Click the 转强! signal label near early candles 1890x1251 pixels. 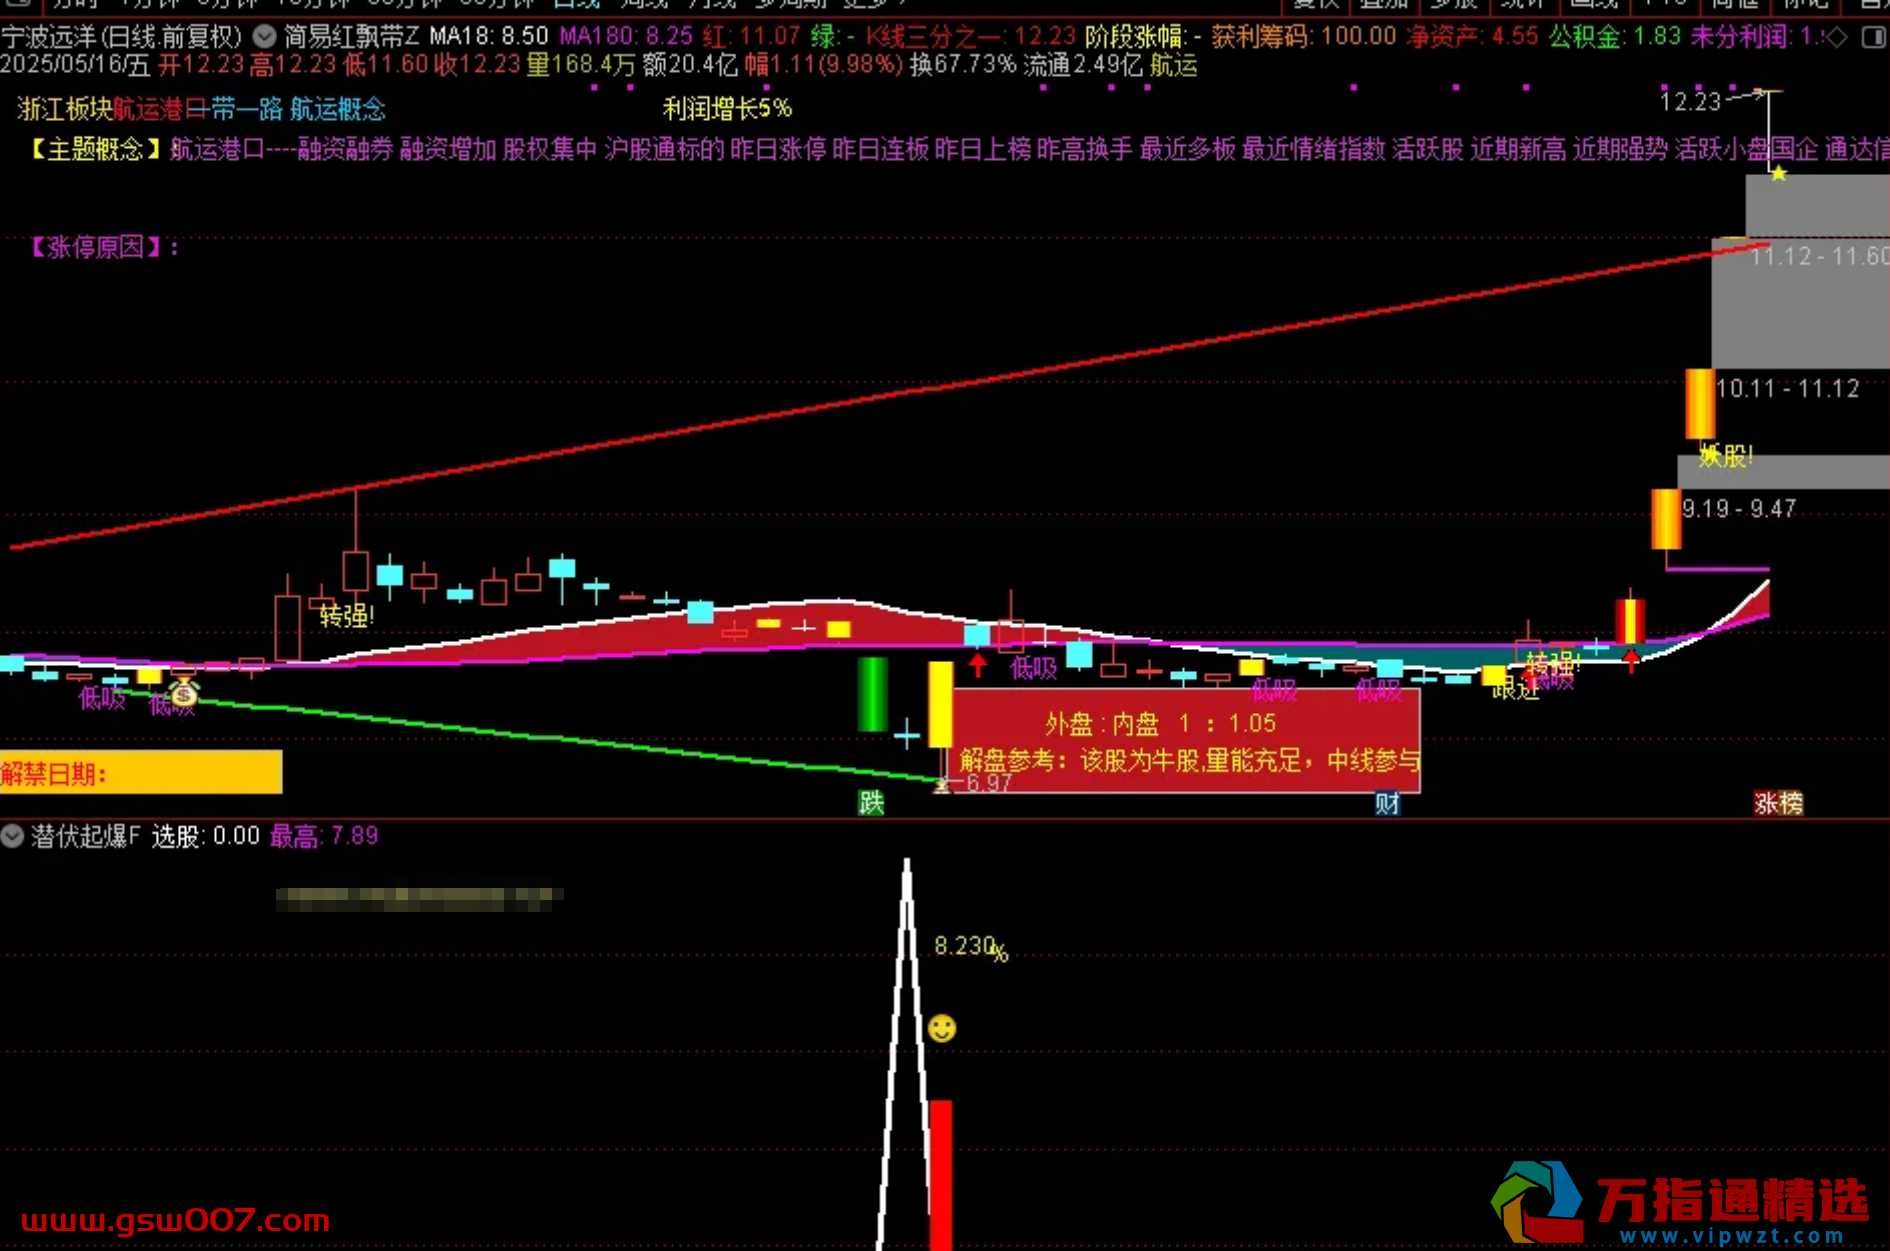pyautogui.click(x=347, y=616)
